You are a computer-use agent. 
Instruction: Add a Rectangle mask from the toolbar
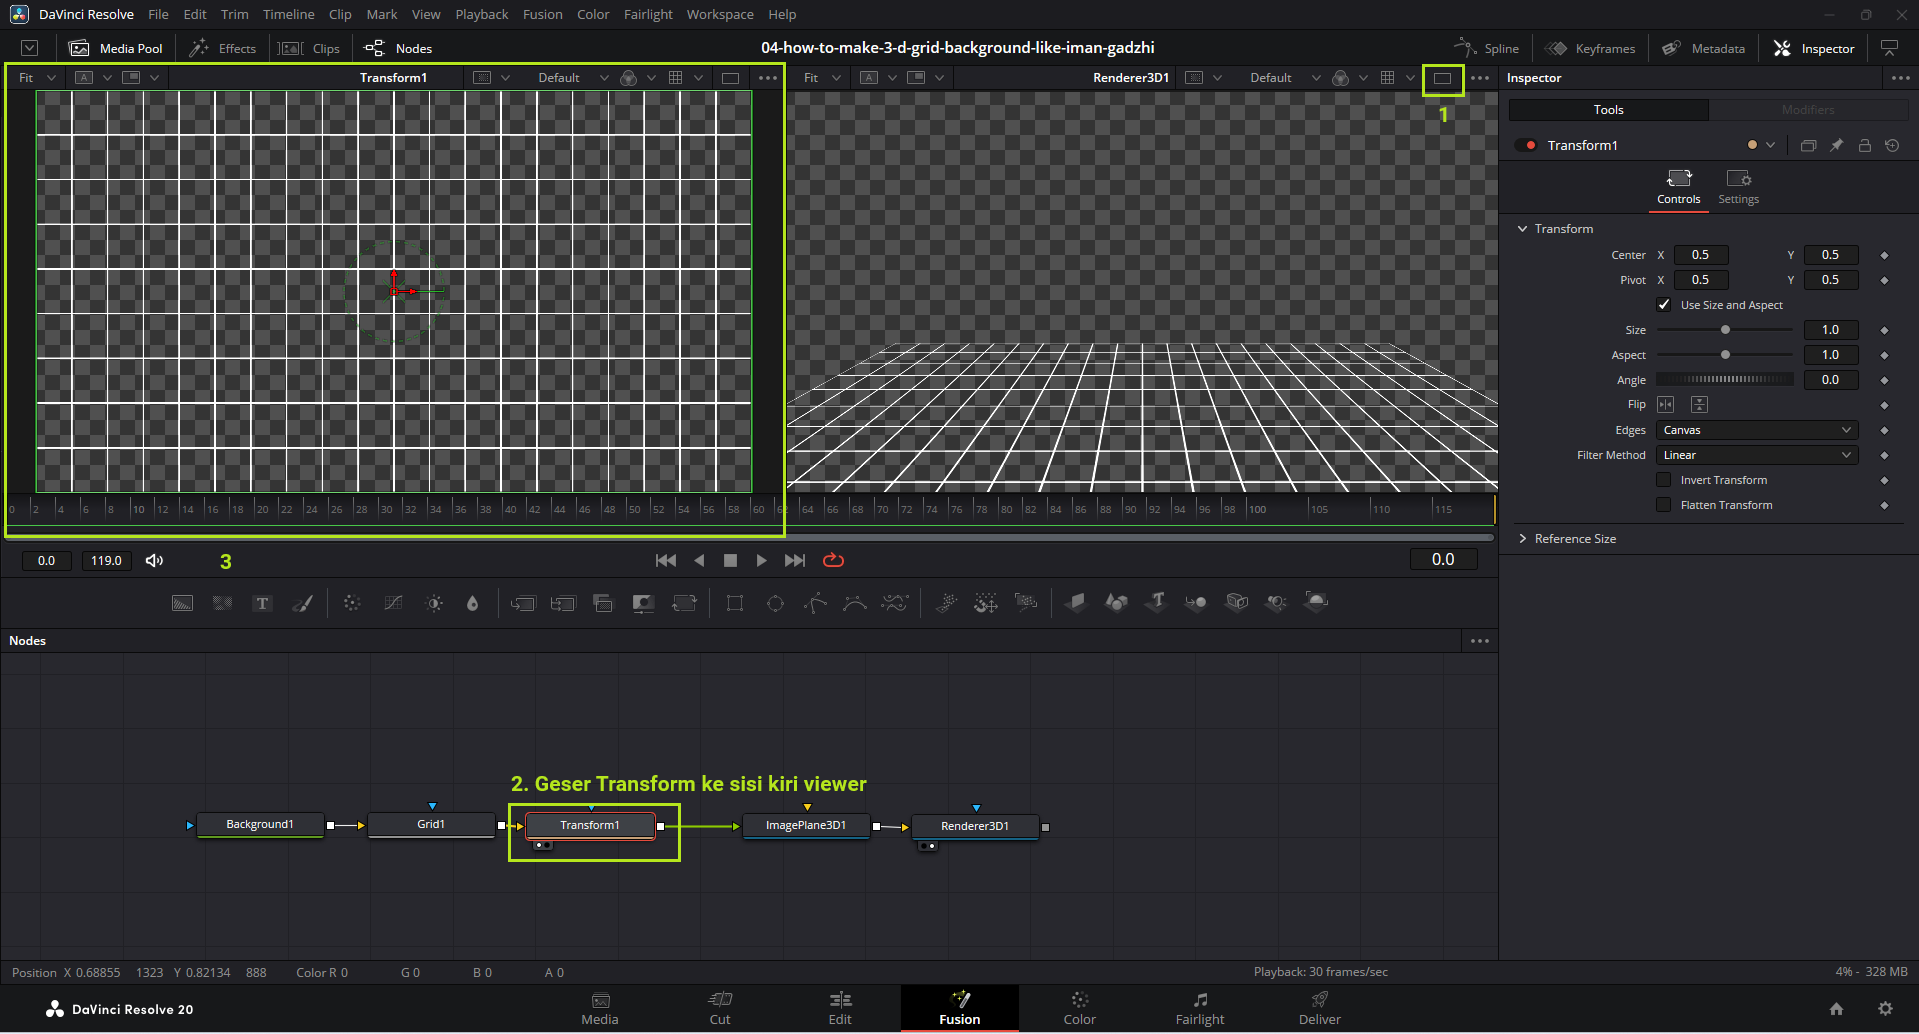(x=735, y=603)
